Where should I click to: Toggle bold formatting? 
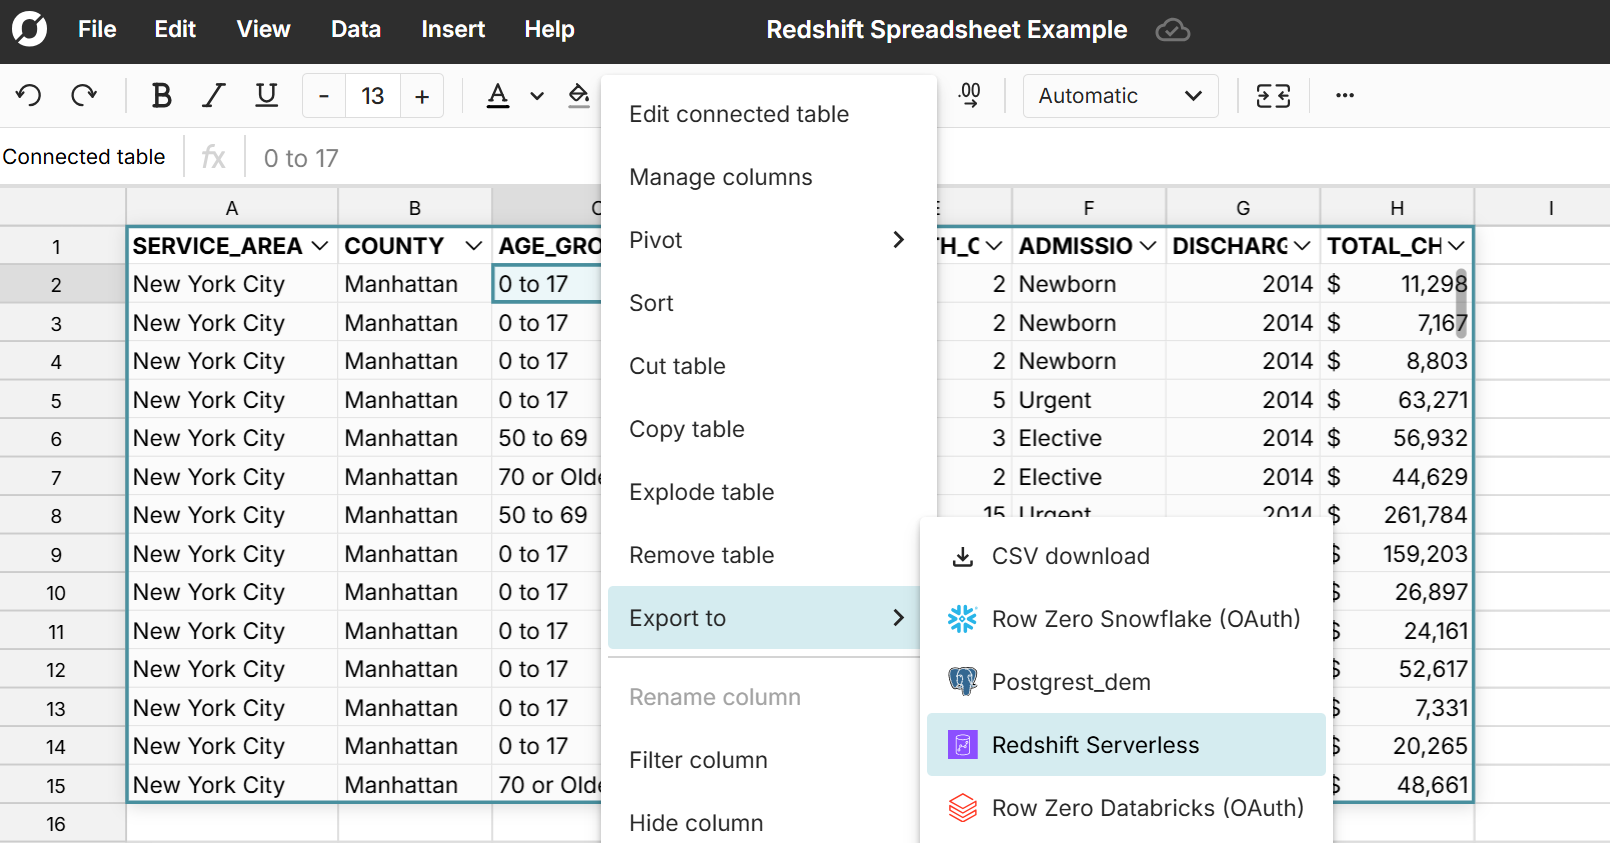pos(161,96)
